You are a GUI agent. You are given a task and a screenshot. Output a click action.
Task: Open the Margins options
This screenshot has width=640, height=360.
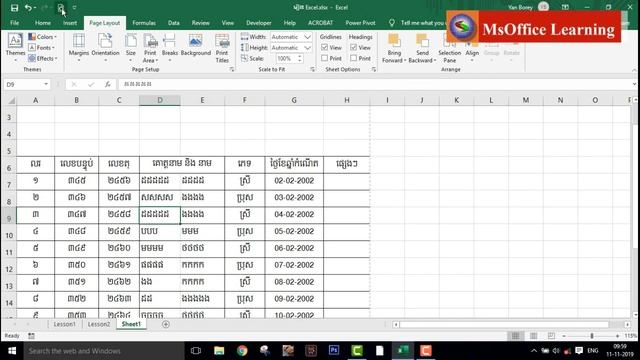(78, 48)
